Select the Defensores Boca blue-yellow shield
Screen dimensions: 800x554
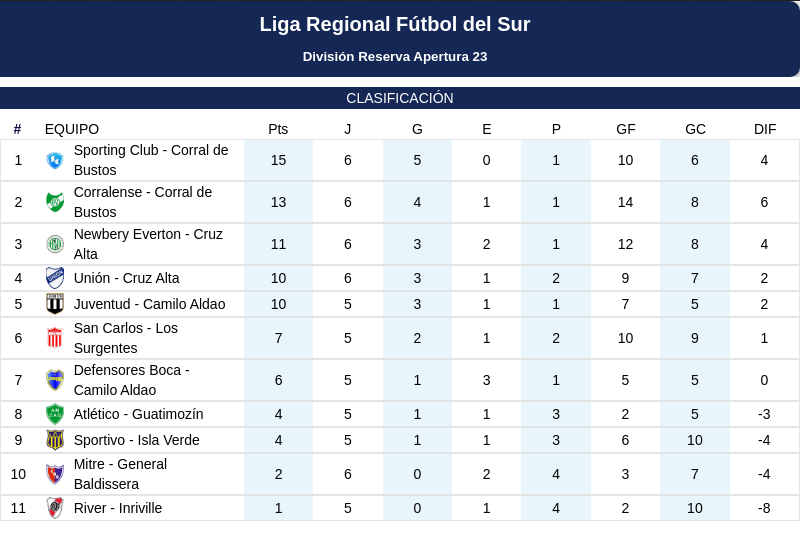point(55,380)
